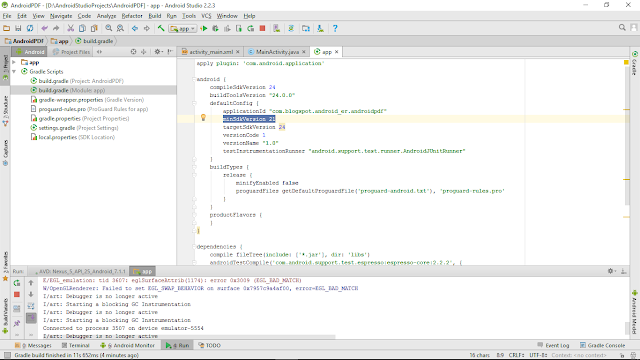Open SDK Manager toolbar icon
Image resolution: width=640 pixels, height=360 pixels.
point(320,28)
